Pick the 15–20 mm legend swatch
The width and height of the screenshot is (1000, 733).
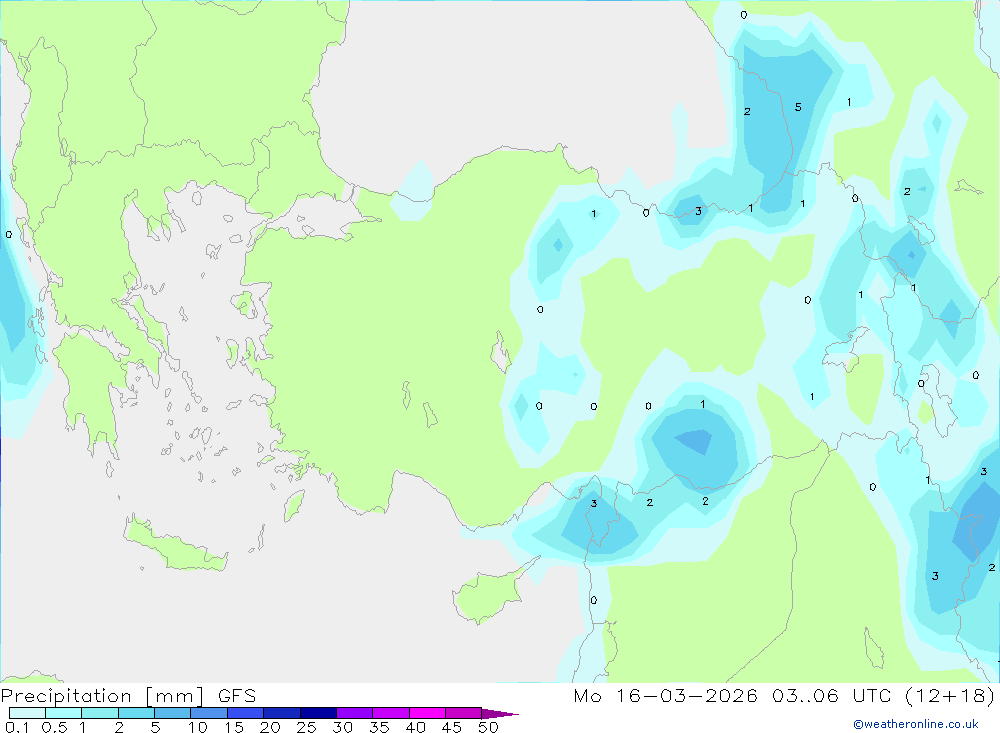click(x=245, y=713)
